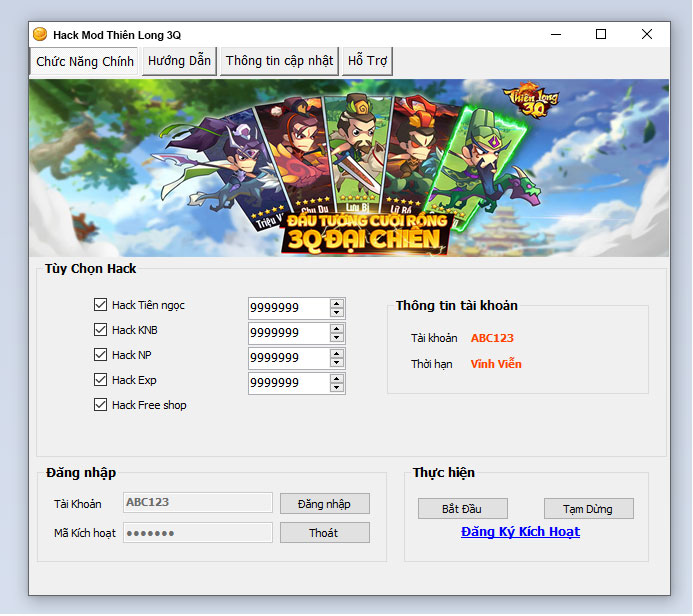The image size is (693, 616).
Task: Open the Thông tin cập nhật tab
Action: click(279, 61)
